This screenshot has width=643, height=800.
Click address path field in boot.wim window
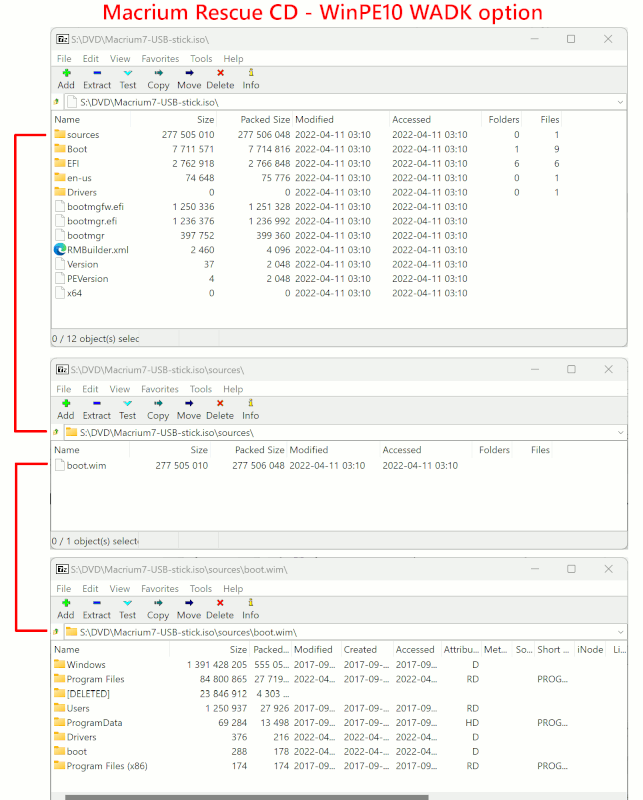pyautogui.click(x=344, y=632)
